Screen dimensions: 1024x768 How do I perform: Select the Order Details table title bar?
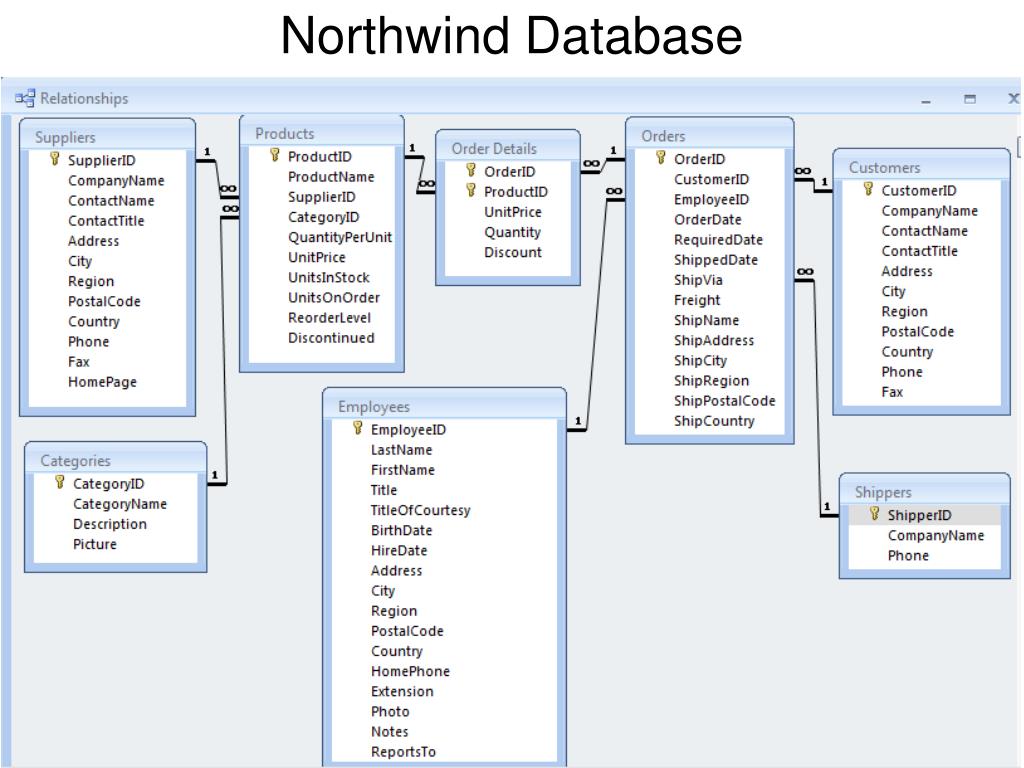(508, 148)
